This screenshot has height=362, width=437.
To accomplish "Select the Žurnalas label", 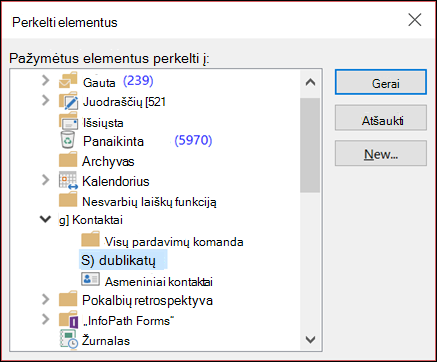I will pyautogui.click(x=106, y=341).
